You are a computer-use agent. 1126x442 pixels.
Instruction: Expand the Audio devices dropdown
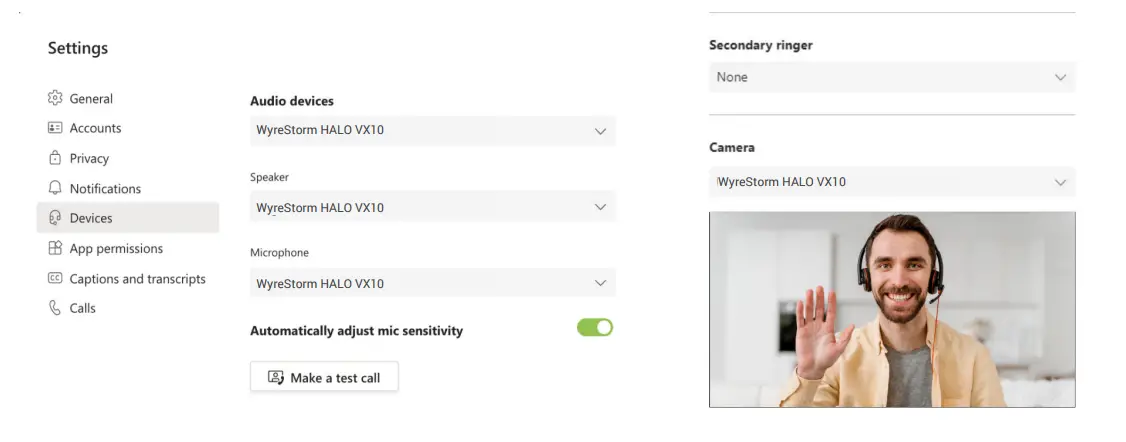[x=432, y=131]
